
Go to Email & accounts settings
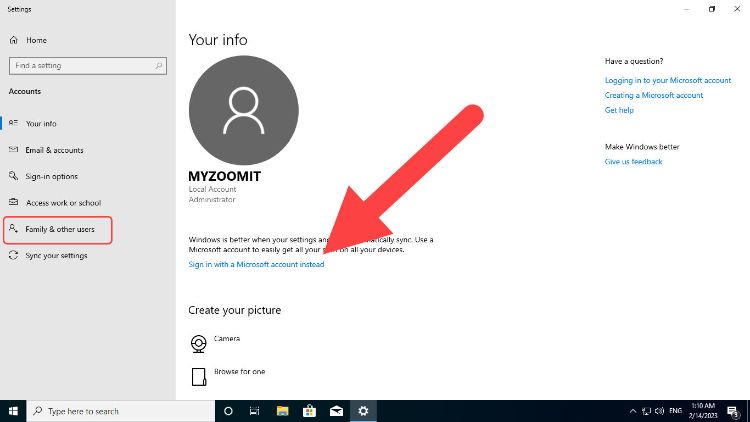click(x=54, y=150)
